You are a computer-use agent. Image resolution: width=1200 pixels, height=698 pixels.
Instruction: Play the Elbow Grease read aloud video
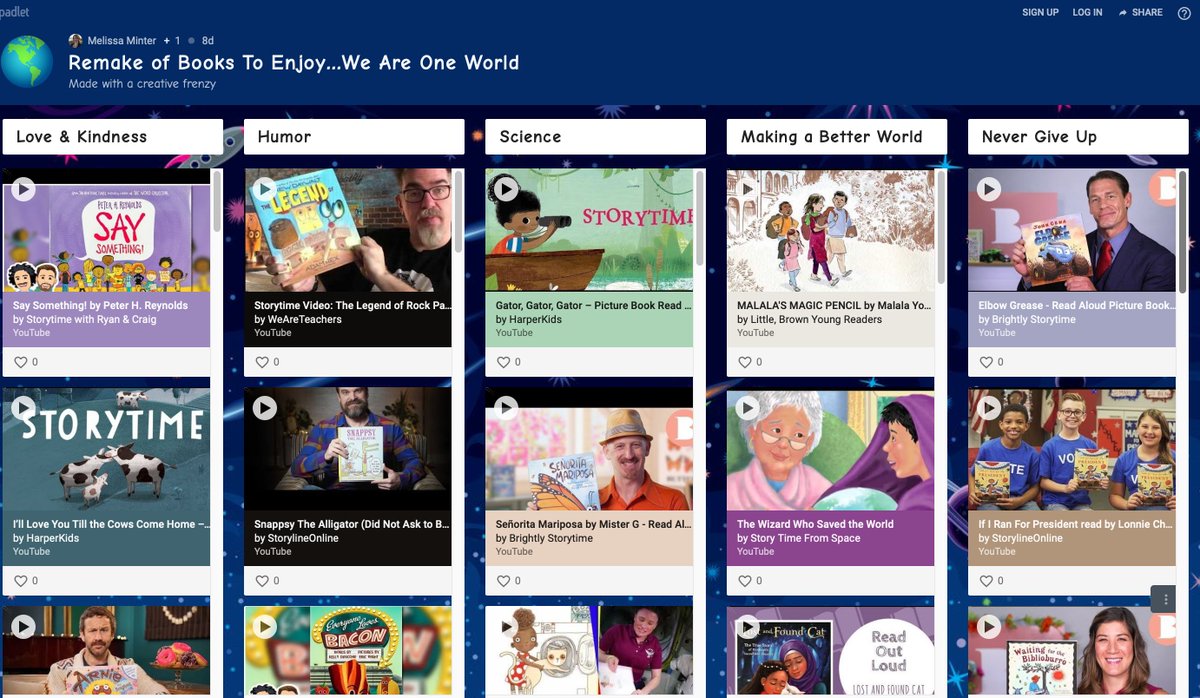(x=988, y=188)
